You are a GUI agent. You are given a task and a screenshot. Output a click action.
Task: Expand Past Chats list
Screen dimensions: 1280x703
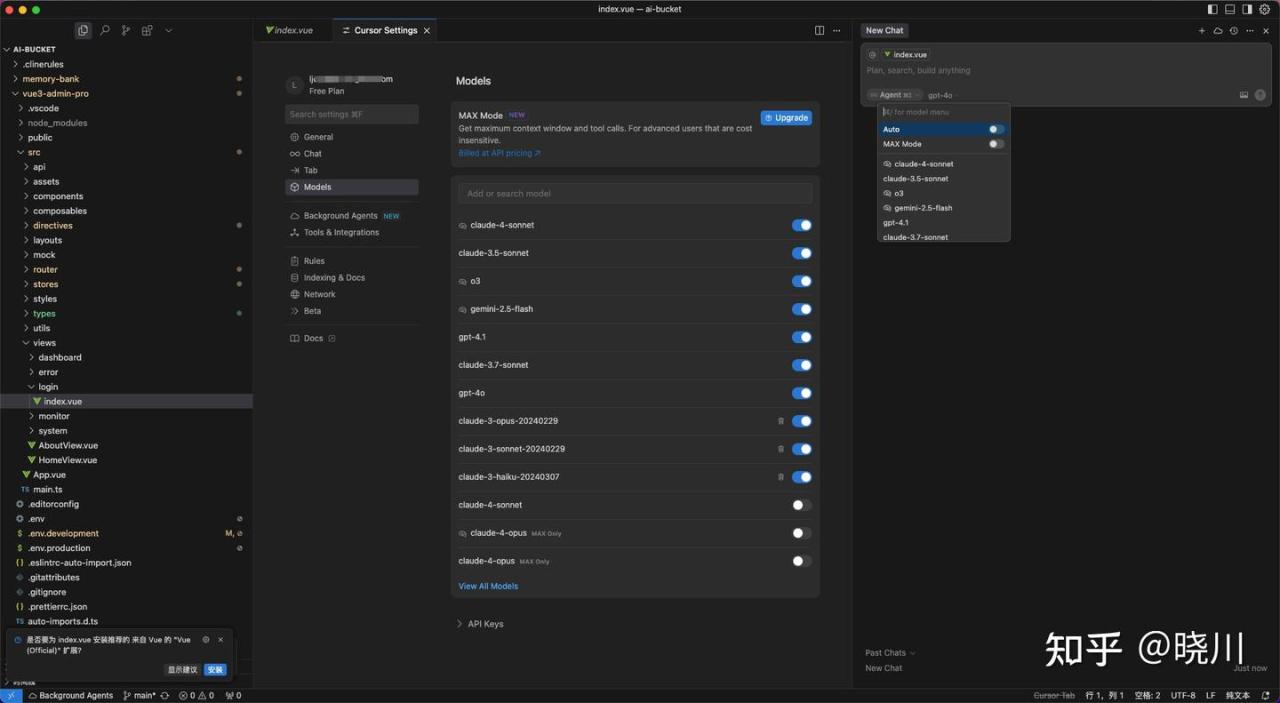point(890,653)
